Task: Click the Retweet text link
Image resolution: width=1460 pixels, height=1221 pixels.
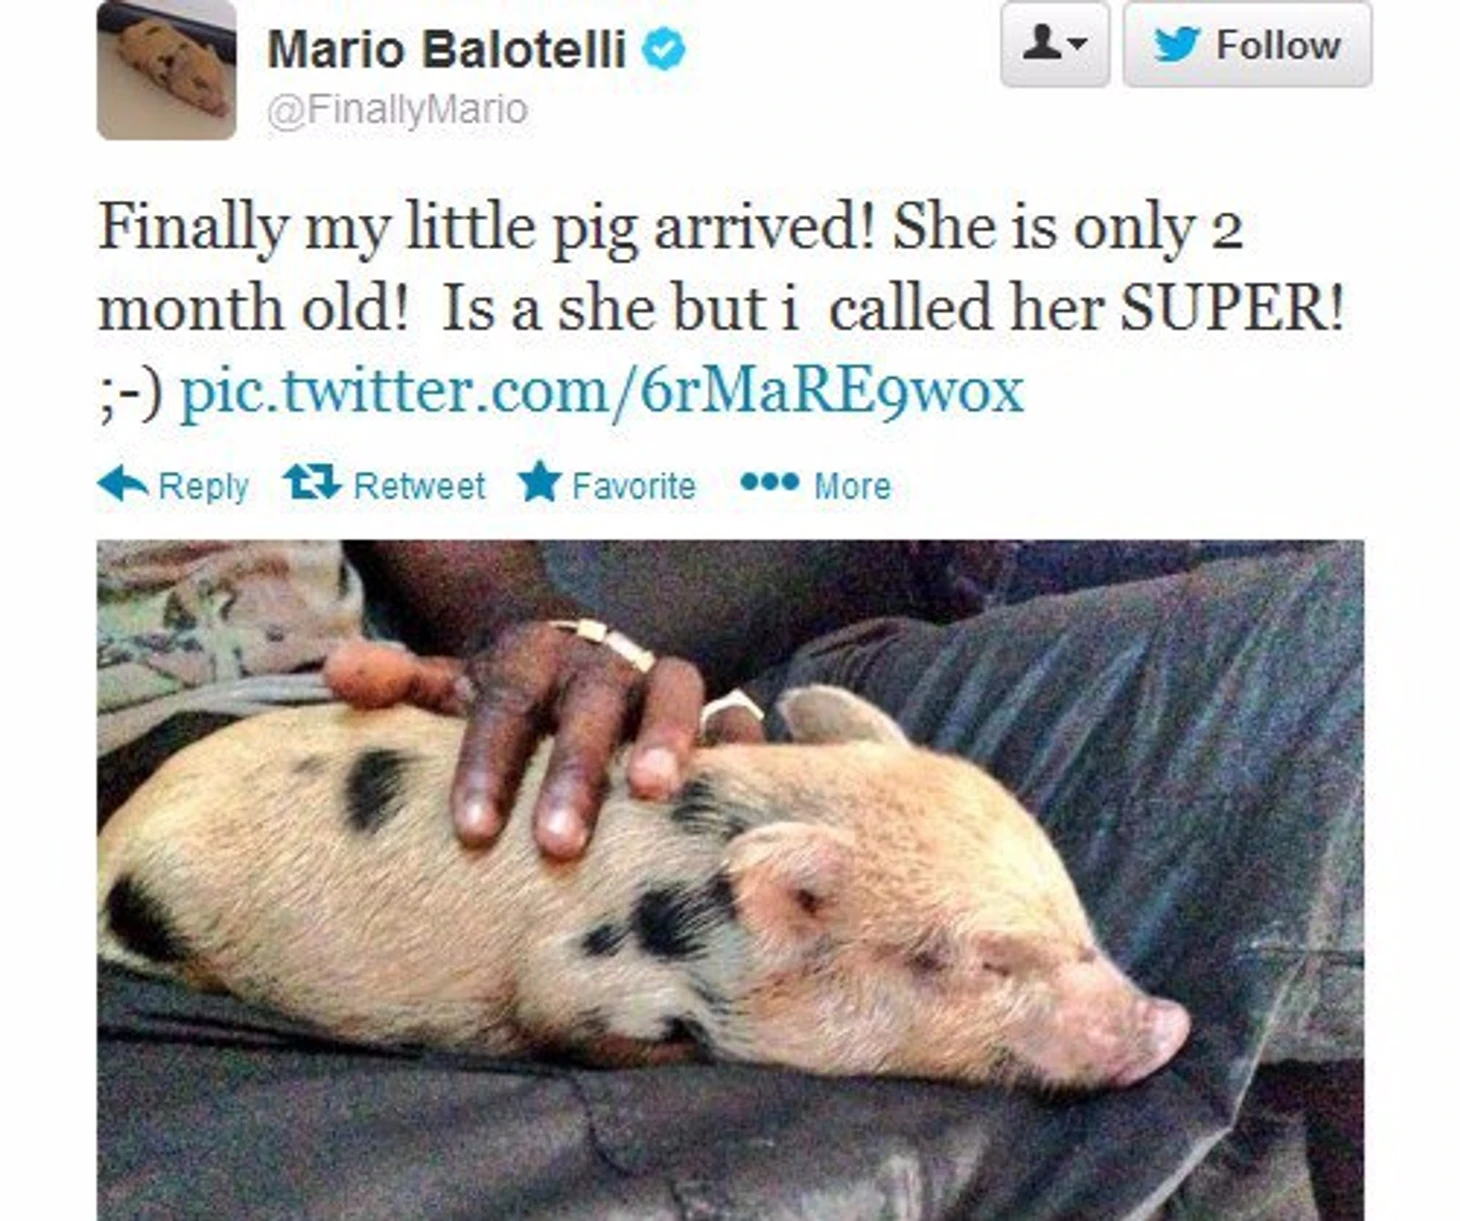Action: [x=419, y=486]
